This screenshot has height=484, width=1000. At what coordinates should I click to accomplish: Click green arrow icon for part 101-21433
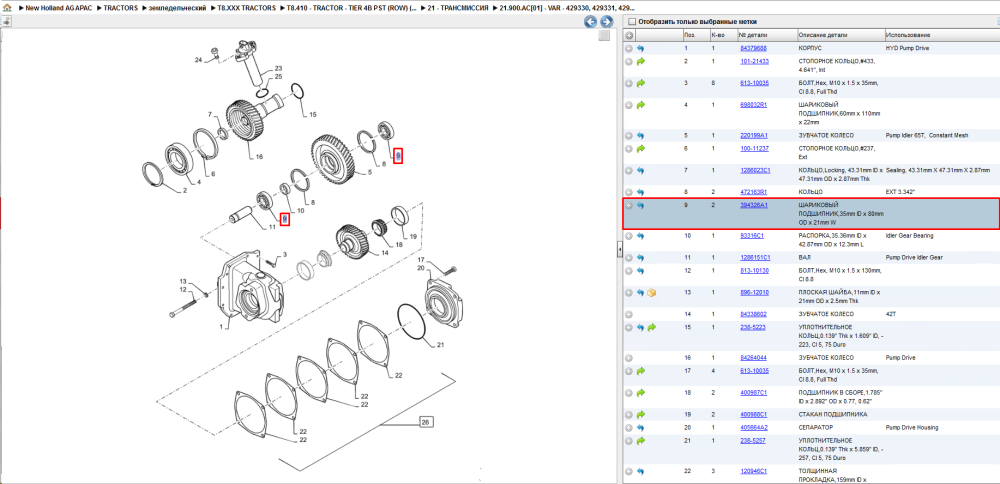[x=641, y=61]
